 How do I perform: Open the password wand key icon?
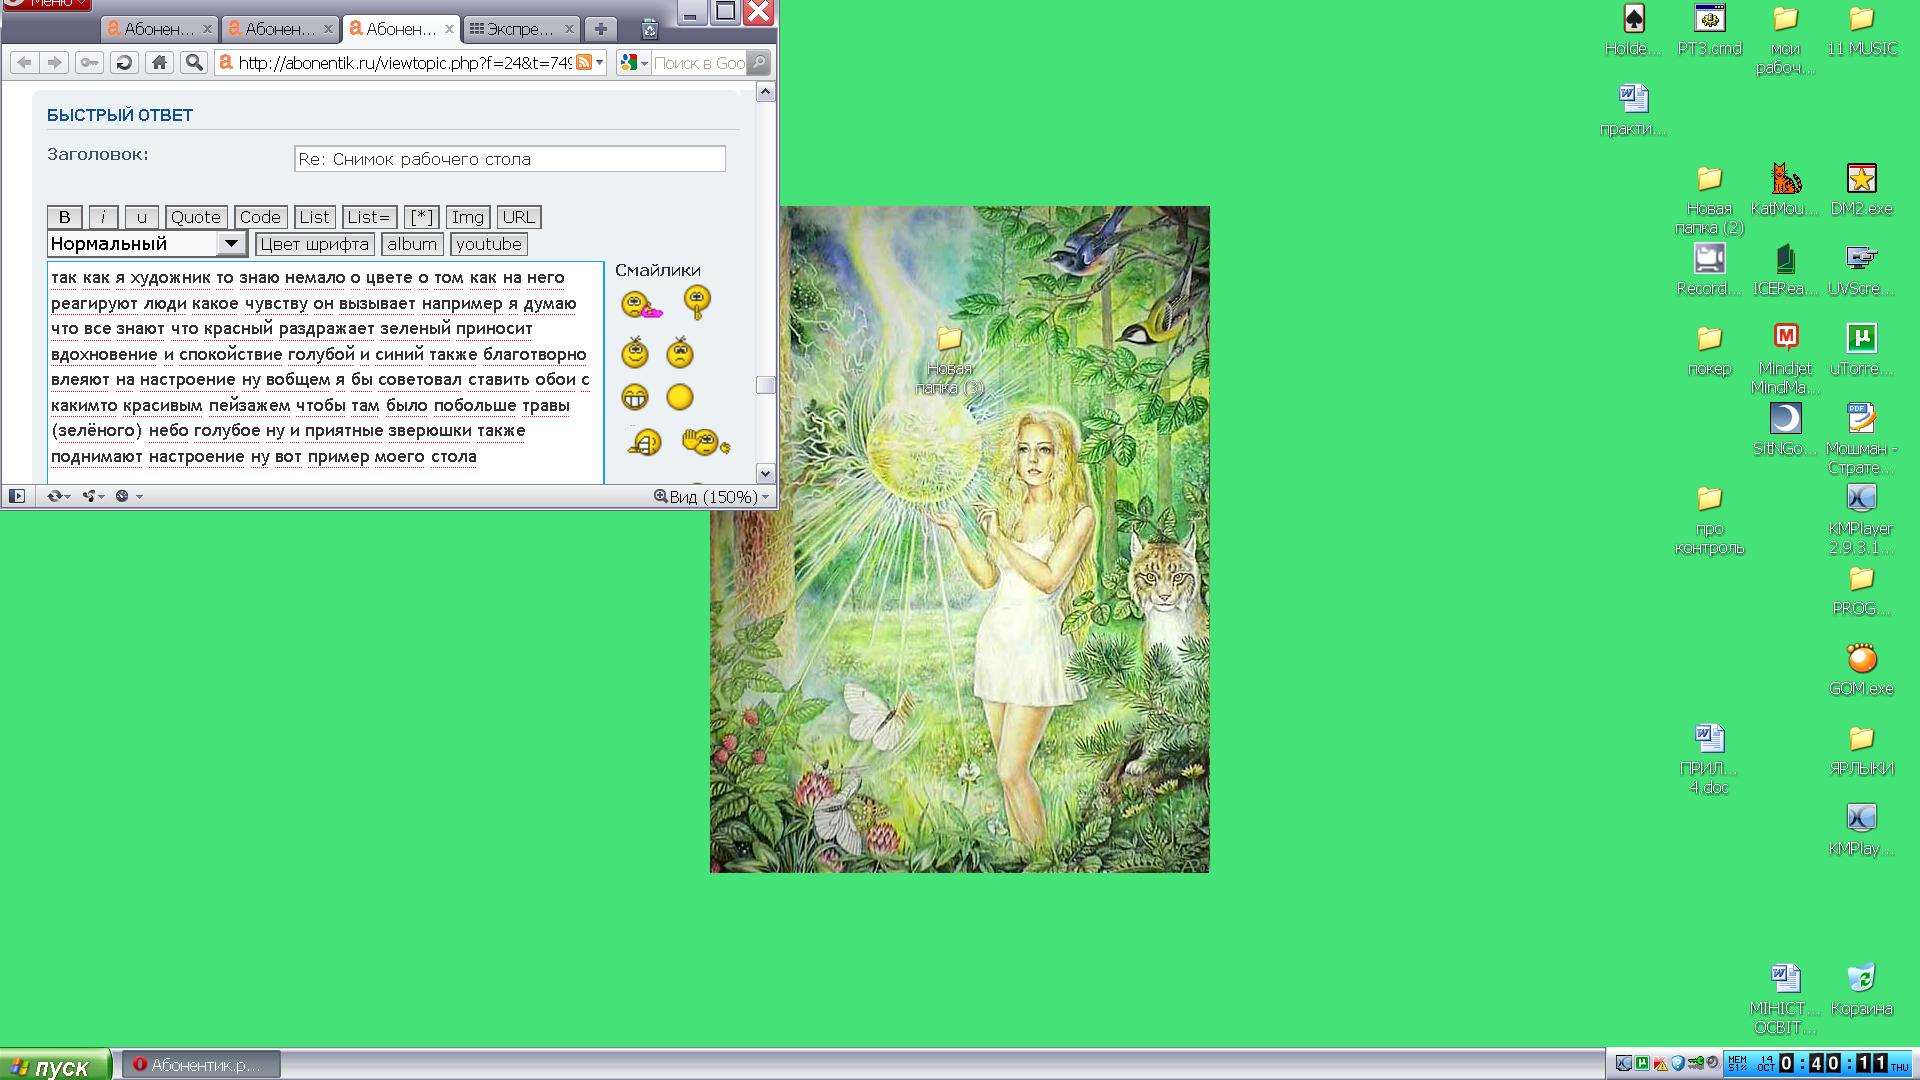pos(89,63)
